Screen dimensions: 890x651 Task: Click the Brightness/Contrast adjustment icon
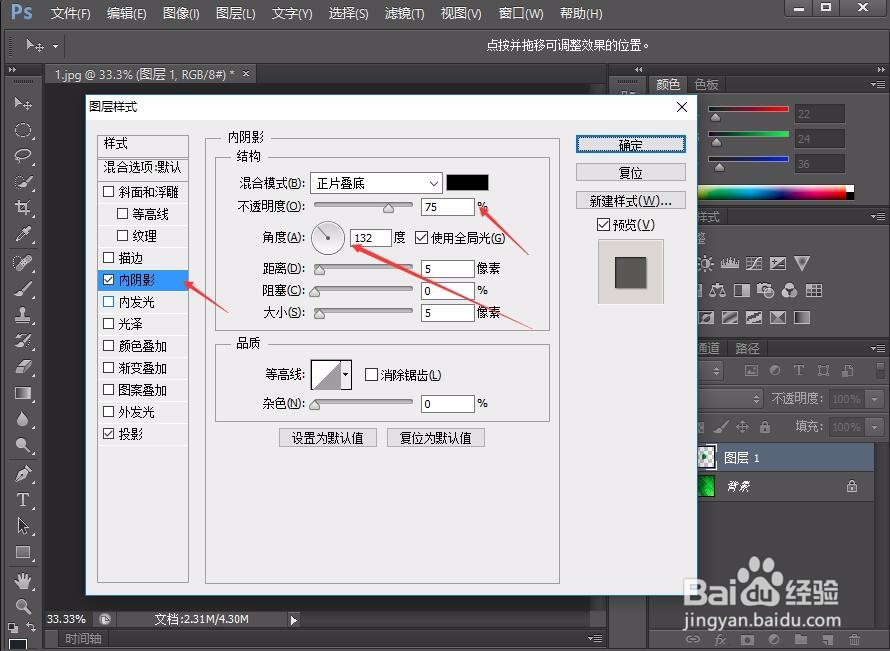pos(705,263)
